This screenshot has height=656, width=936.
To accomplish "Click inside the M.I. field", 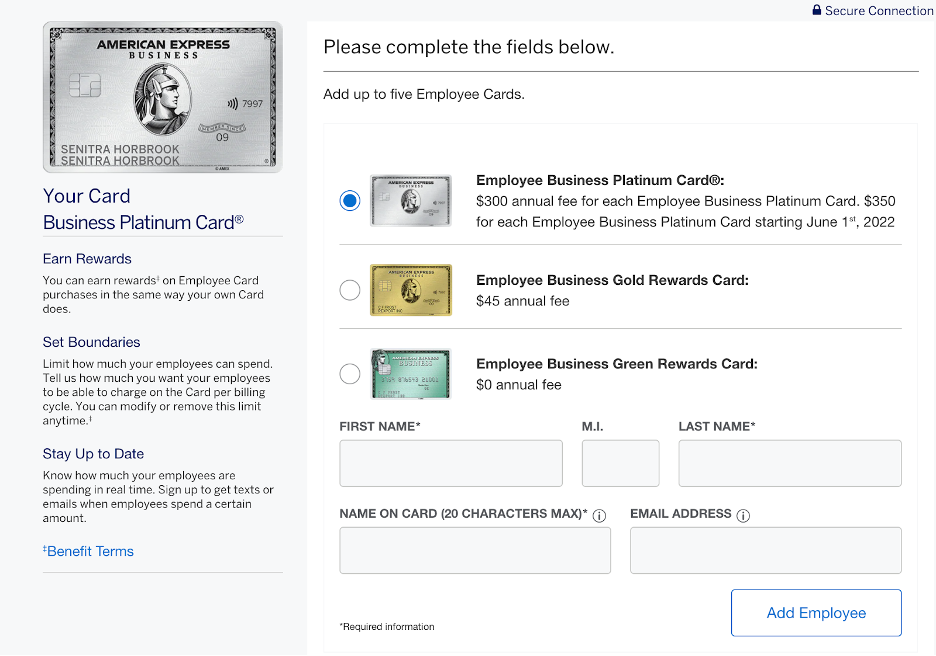I will 620,462.
